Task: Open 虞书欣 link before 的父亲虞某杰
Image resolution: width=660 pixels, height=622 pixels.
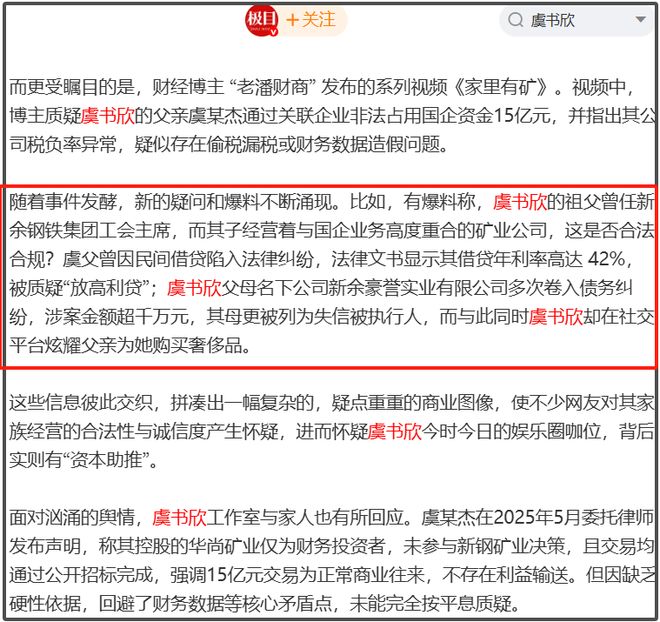Action: pos(109,114)
